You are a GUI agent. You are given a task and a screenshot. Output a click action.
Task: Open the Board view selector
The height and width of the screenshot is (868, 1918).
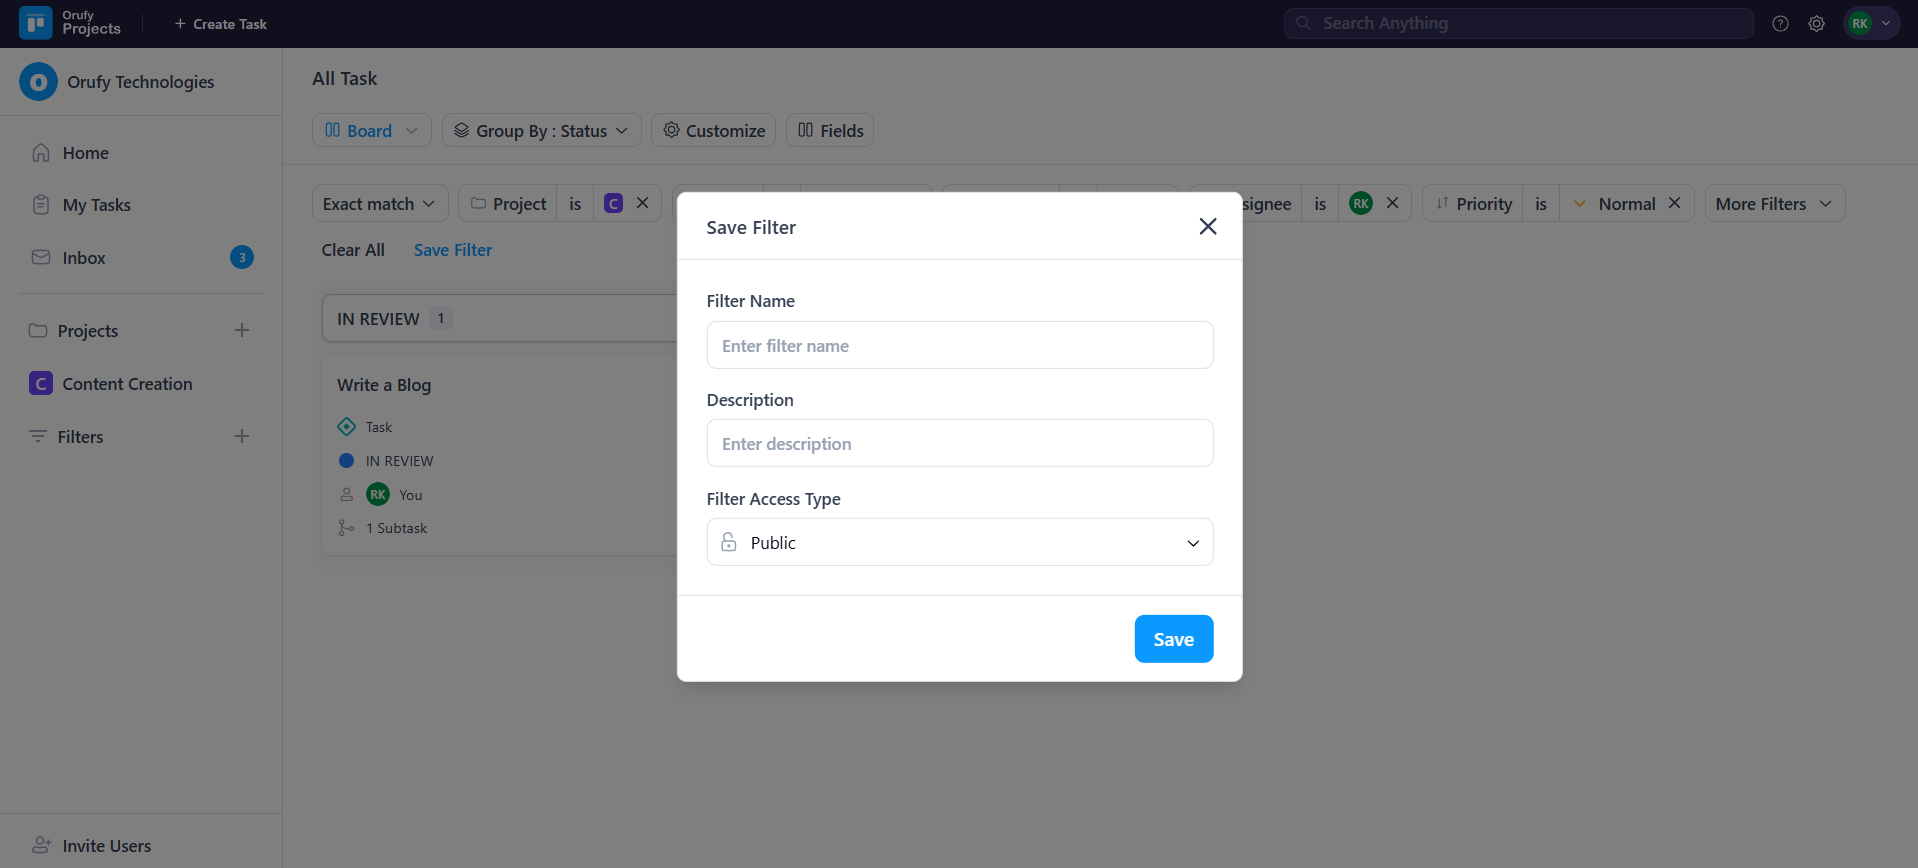371,131
